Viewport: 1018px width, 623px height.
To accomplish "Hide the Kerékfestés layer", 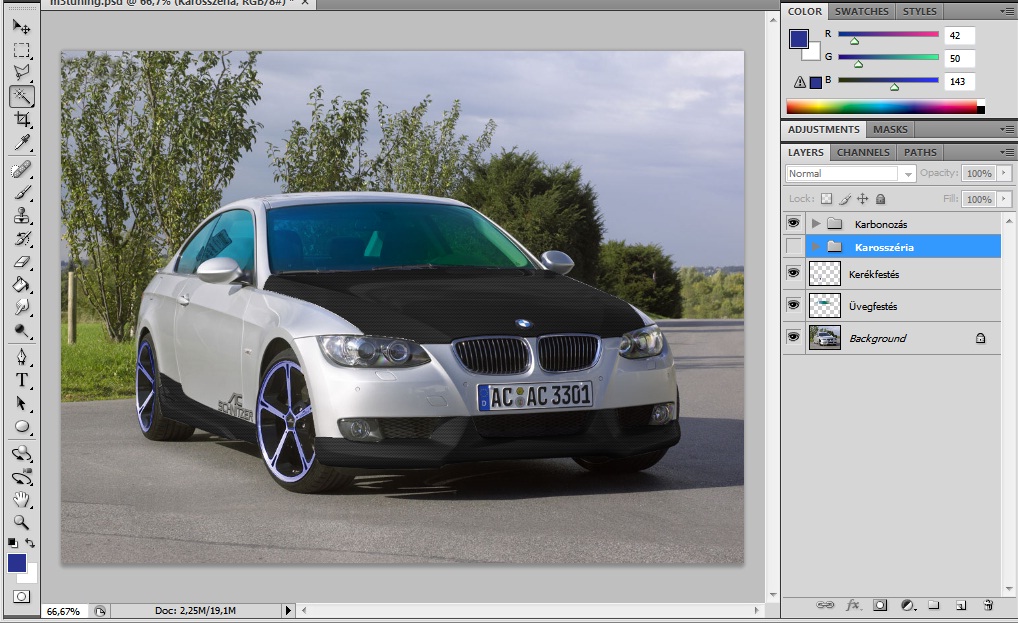I will point(794,273).
